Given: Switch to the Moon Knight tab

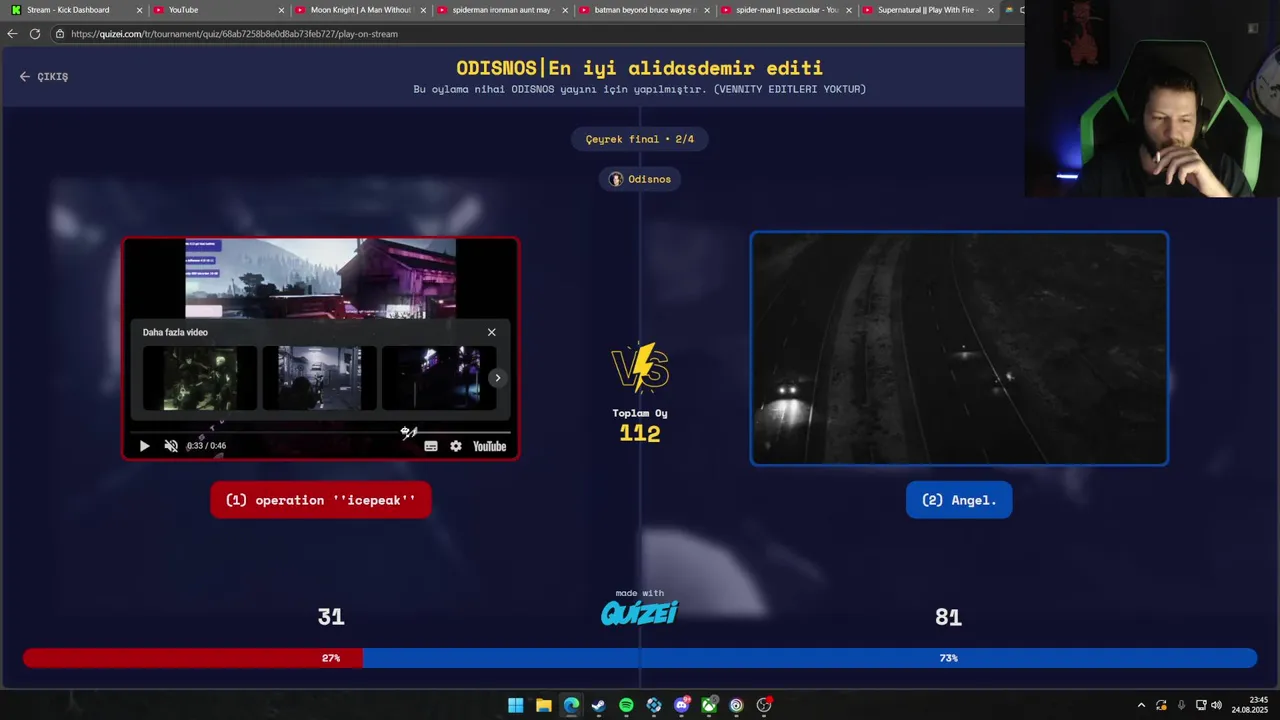Looking at the screenshot, I should pyautogui.click(x=361, y=10).
